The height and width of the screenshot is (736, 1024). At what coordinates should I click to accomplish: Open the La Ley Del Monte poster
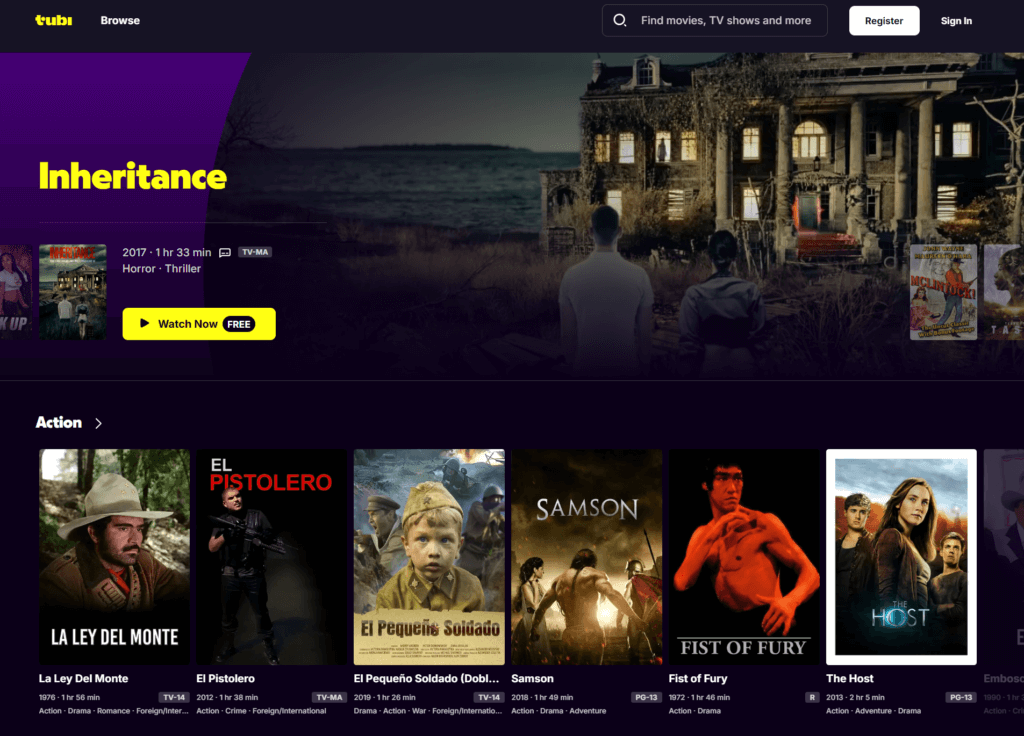(114, 556)
